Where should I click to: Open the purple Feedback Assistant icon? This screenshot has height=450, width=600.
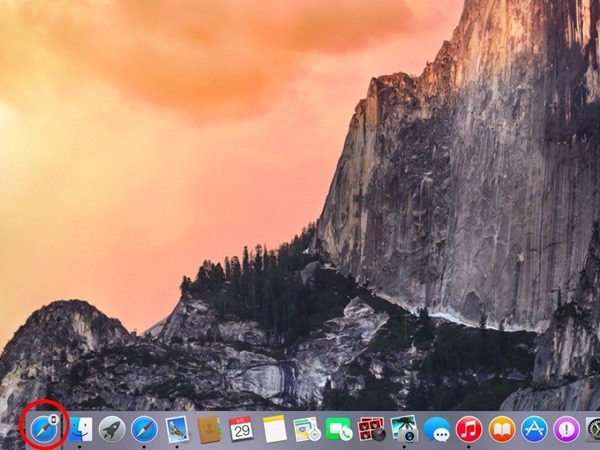(567, 429)
